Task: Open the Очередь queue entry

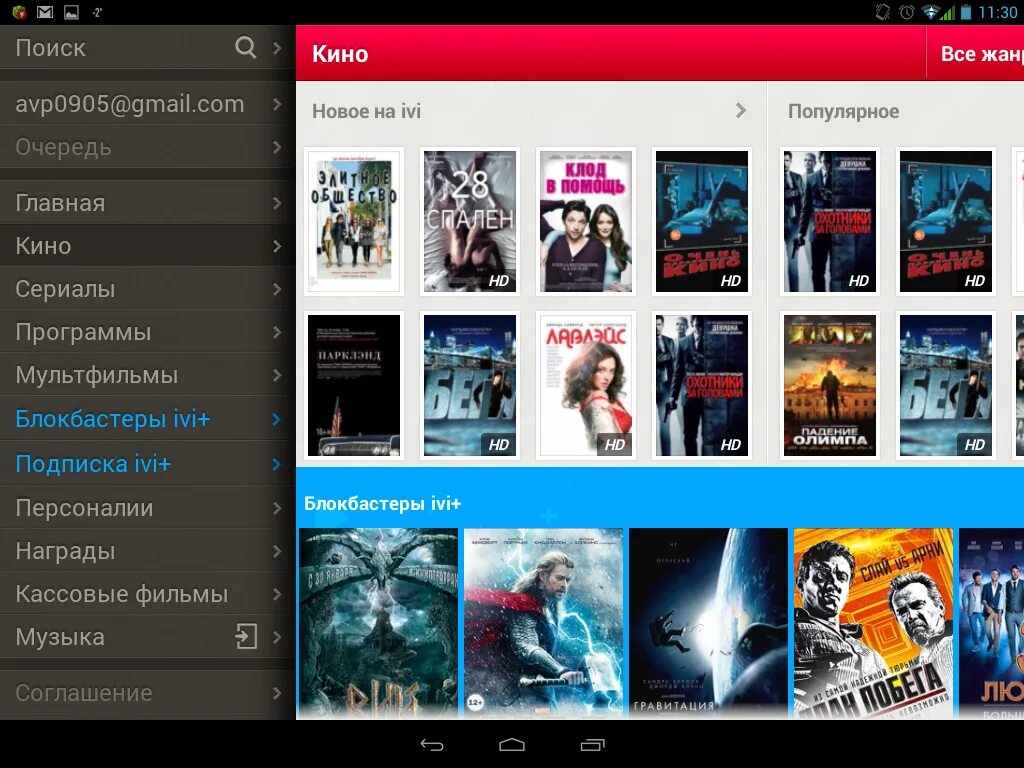Action: point(148,147)
